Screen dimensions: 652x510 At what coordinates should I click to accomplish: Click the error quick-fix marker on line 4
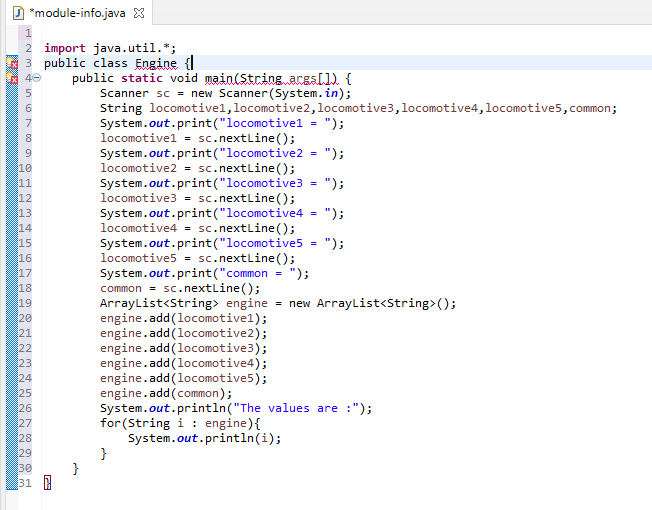(12, 78)
